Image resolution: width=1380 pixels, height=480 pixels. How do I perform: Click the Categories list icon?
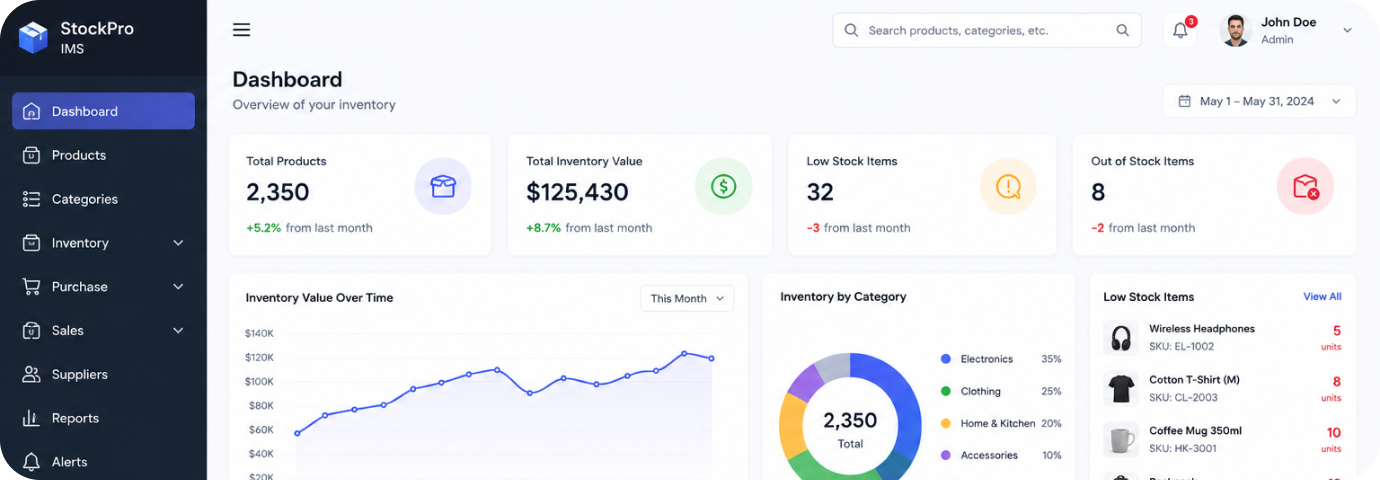(x=31, y=199)
